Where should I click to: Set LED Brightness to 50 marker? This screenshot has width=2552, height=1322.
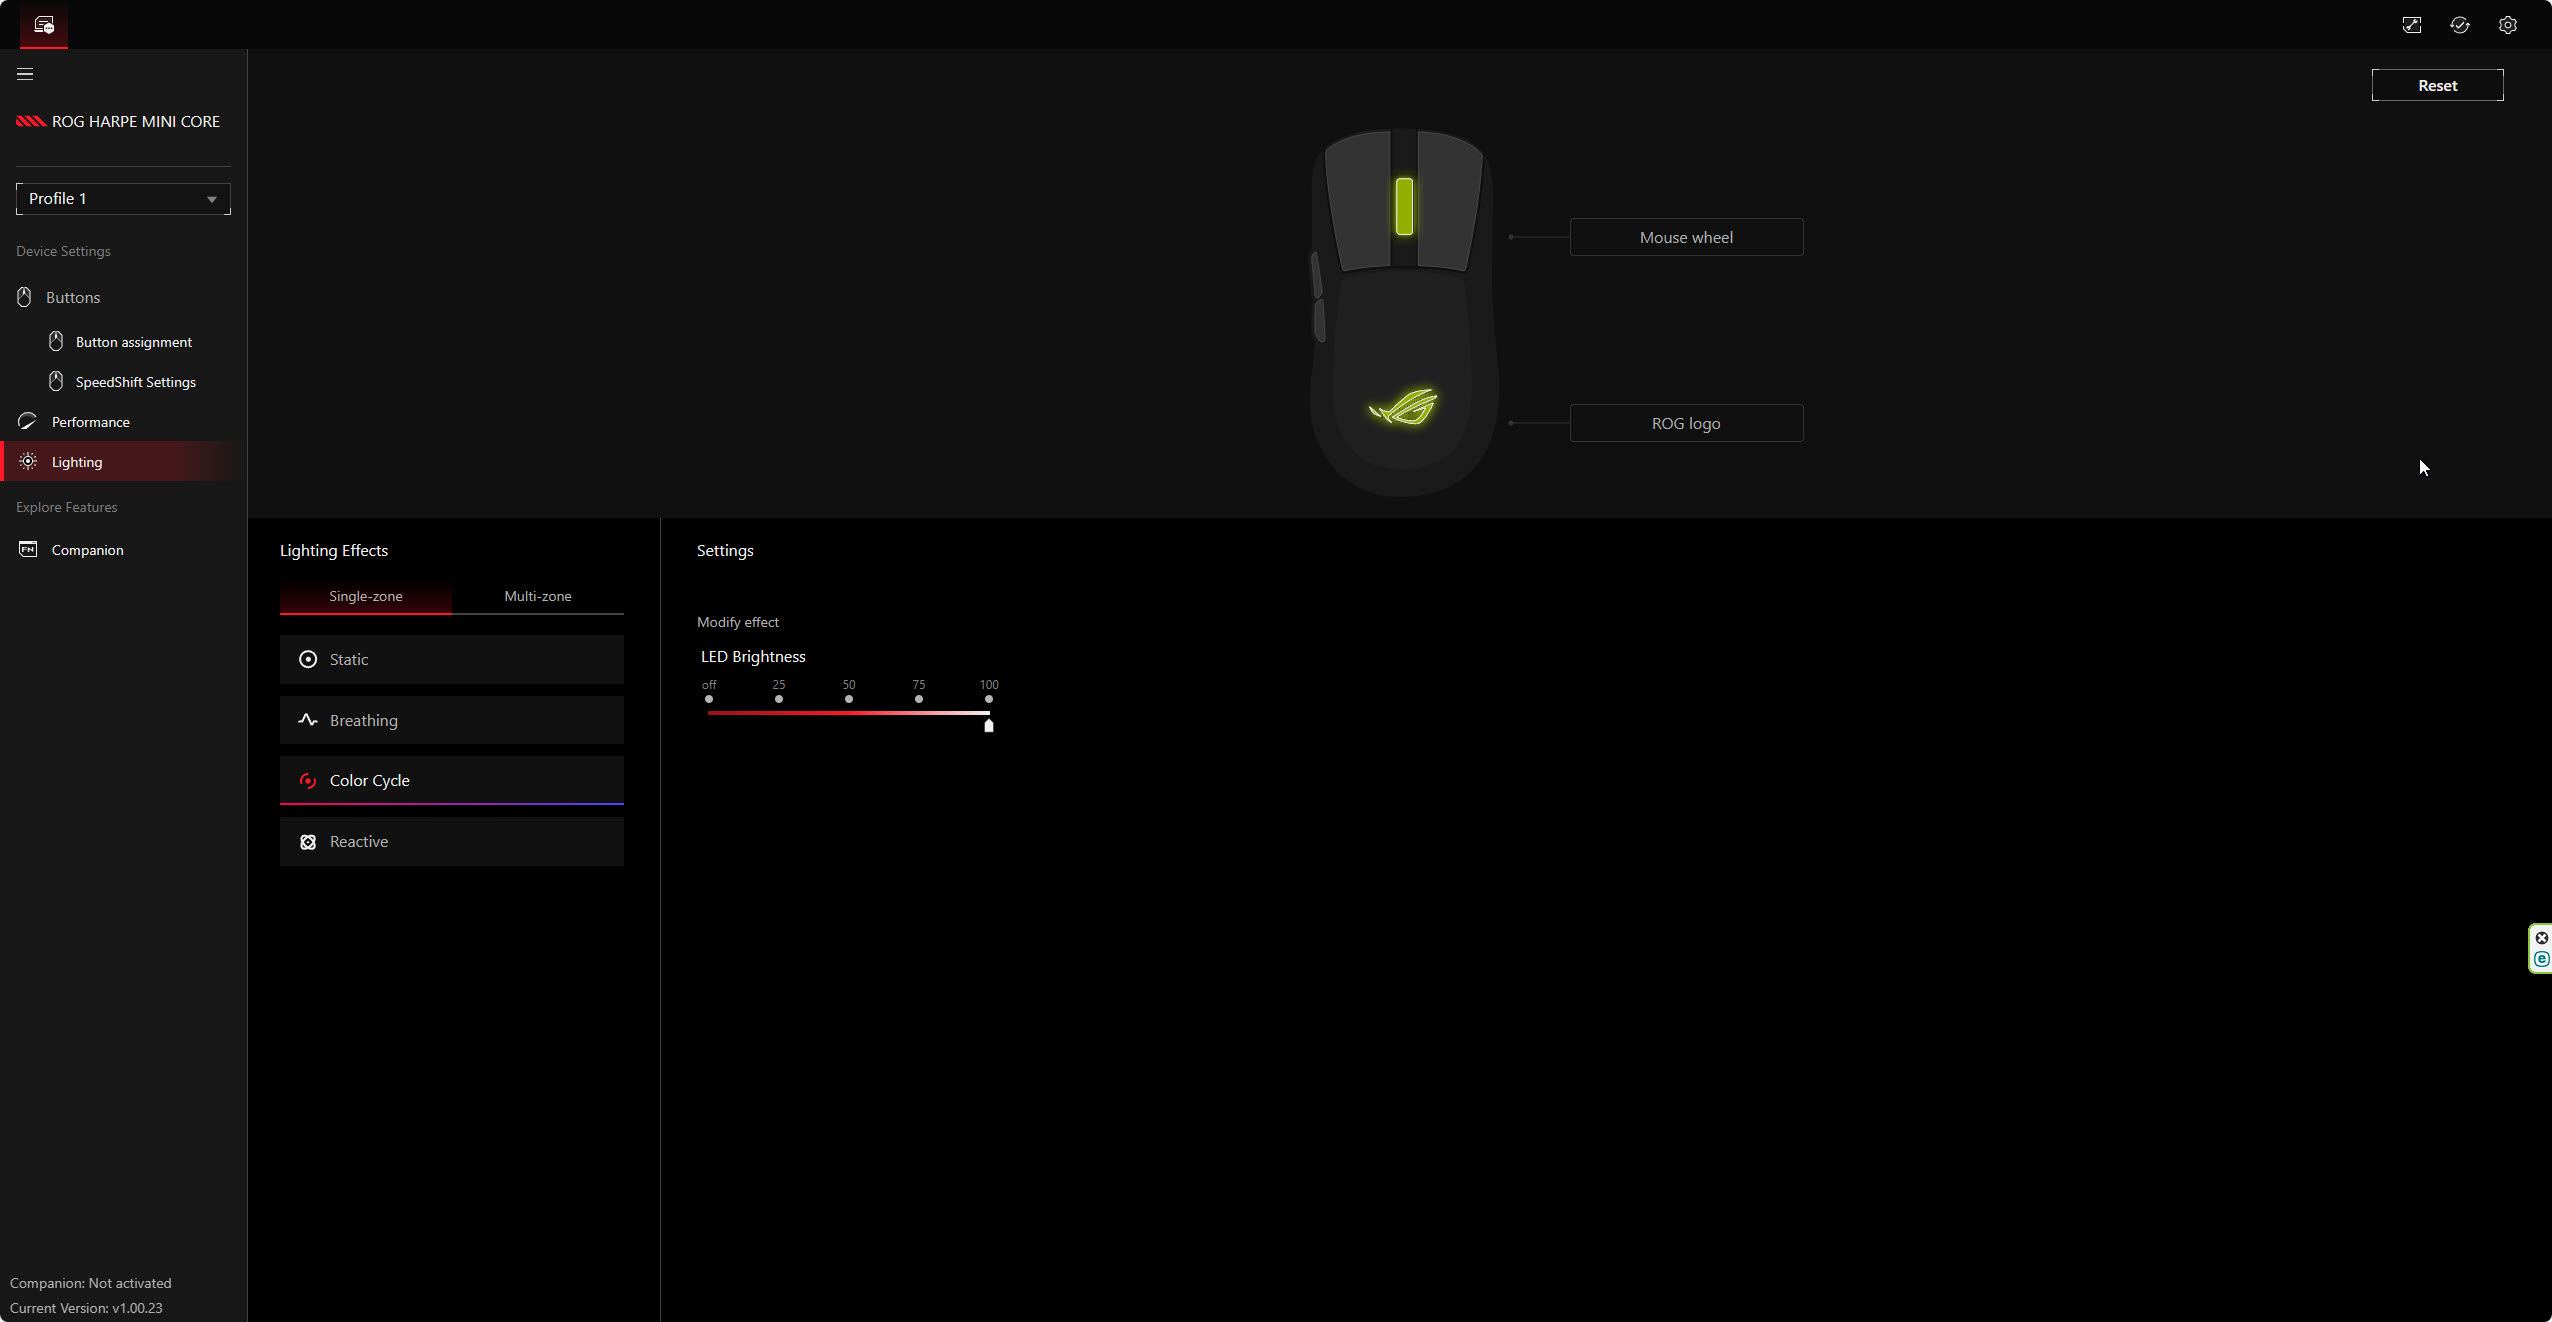[848, 699]
